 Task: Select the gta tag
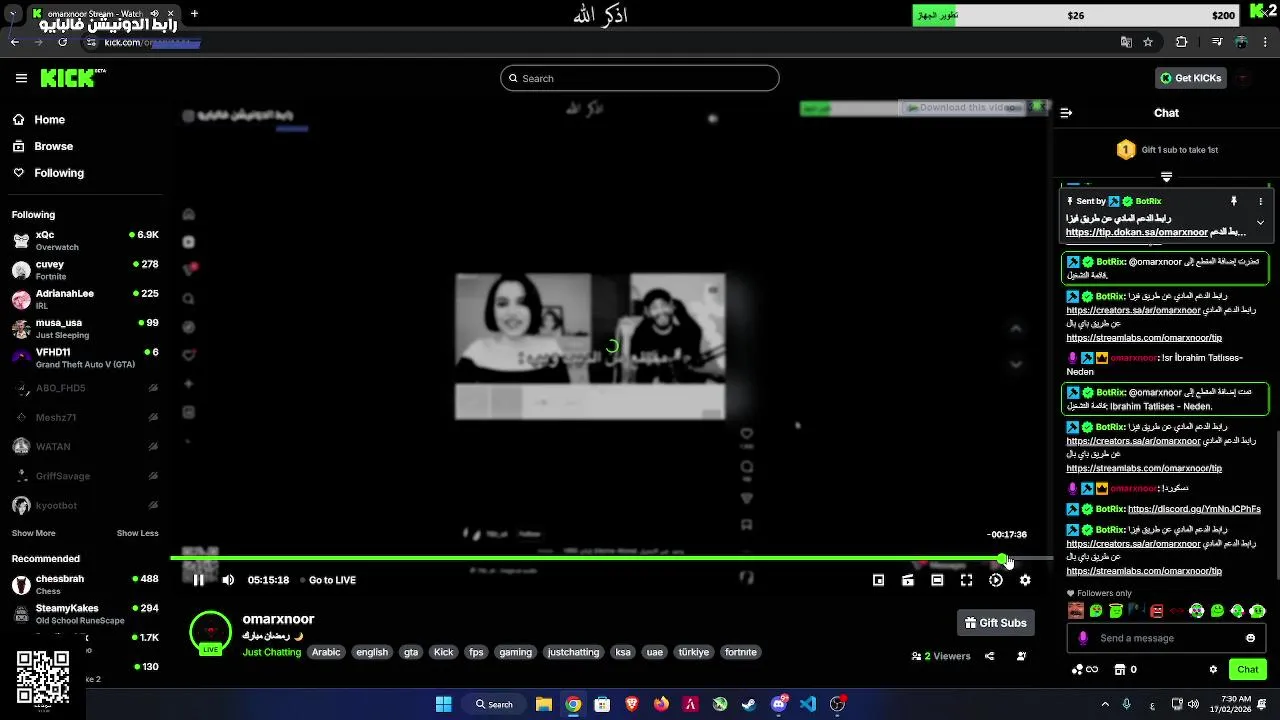(x=411, y=652)
